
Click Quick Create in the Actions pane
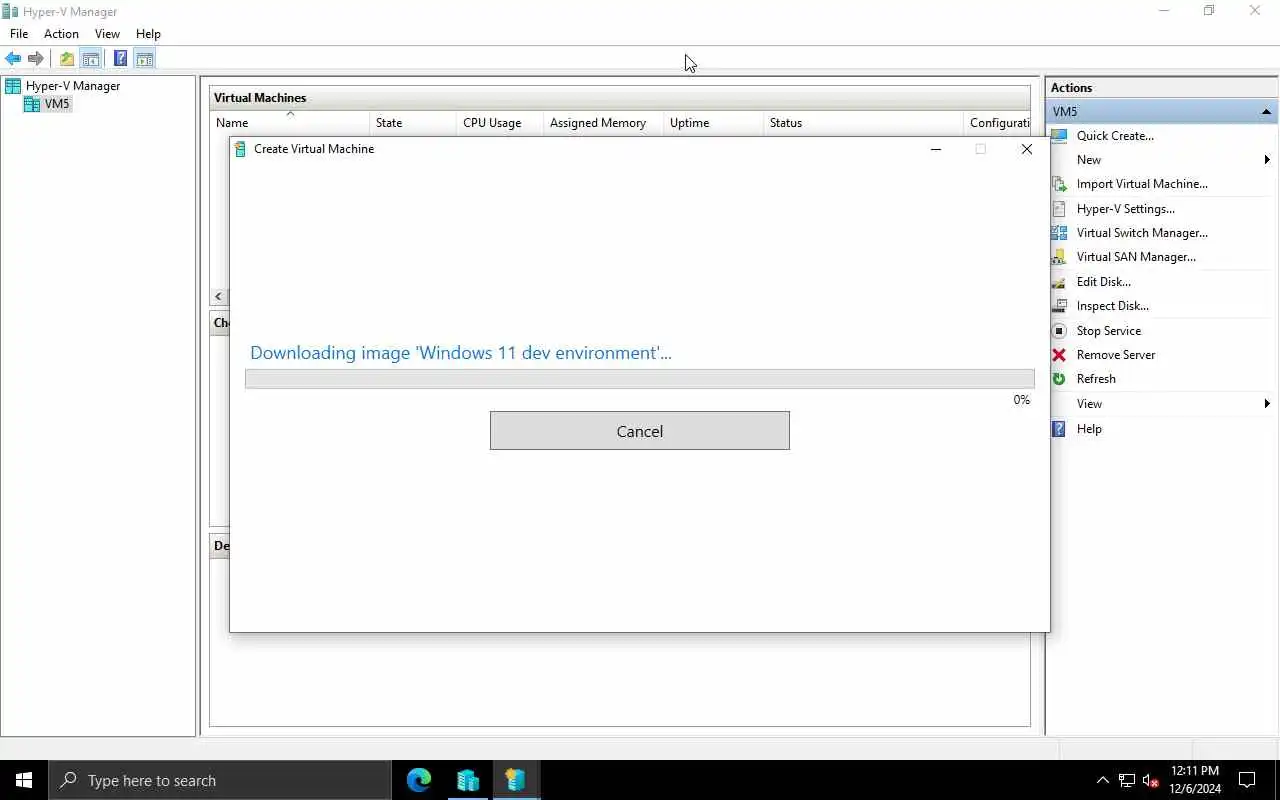1115,136
